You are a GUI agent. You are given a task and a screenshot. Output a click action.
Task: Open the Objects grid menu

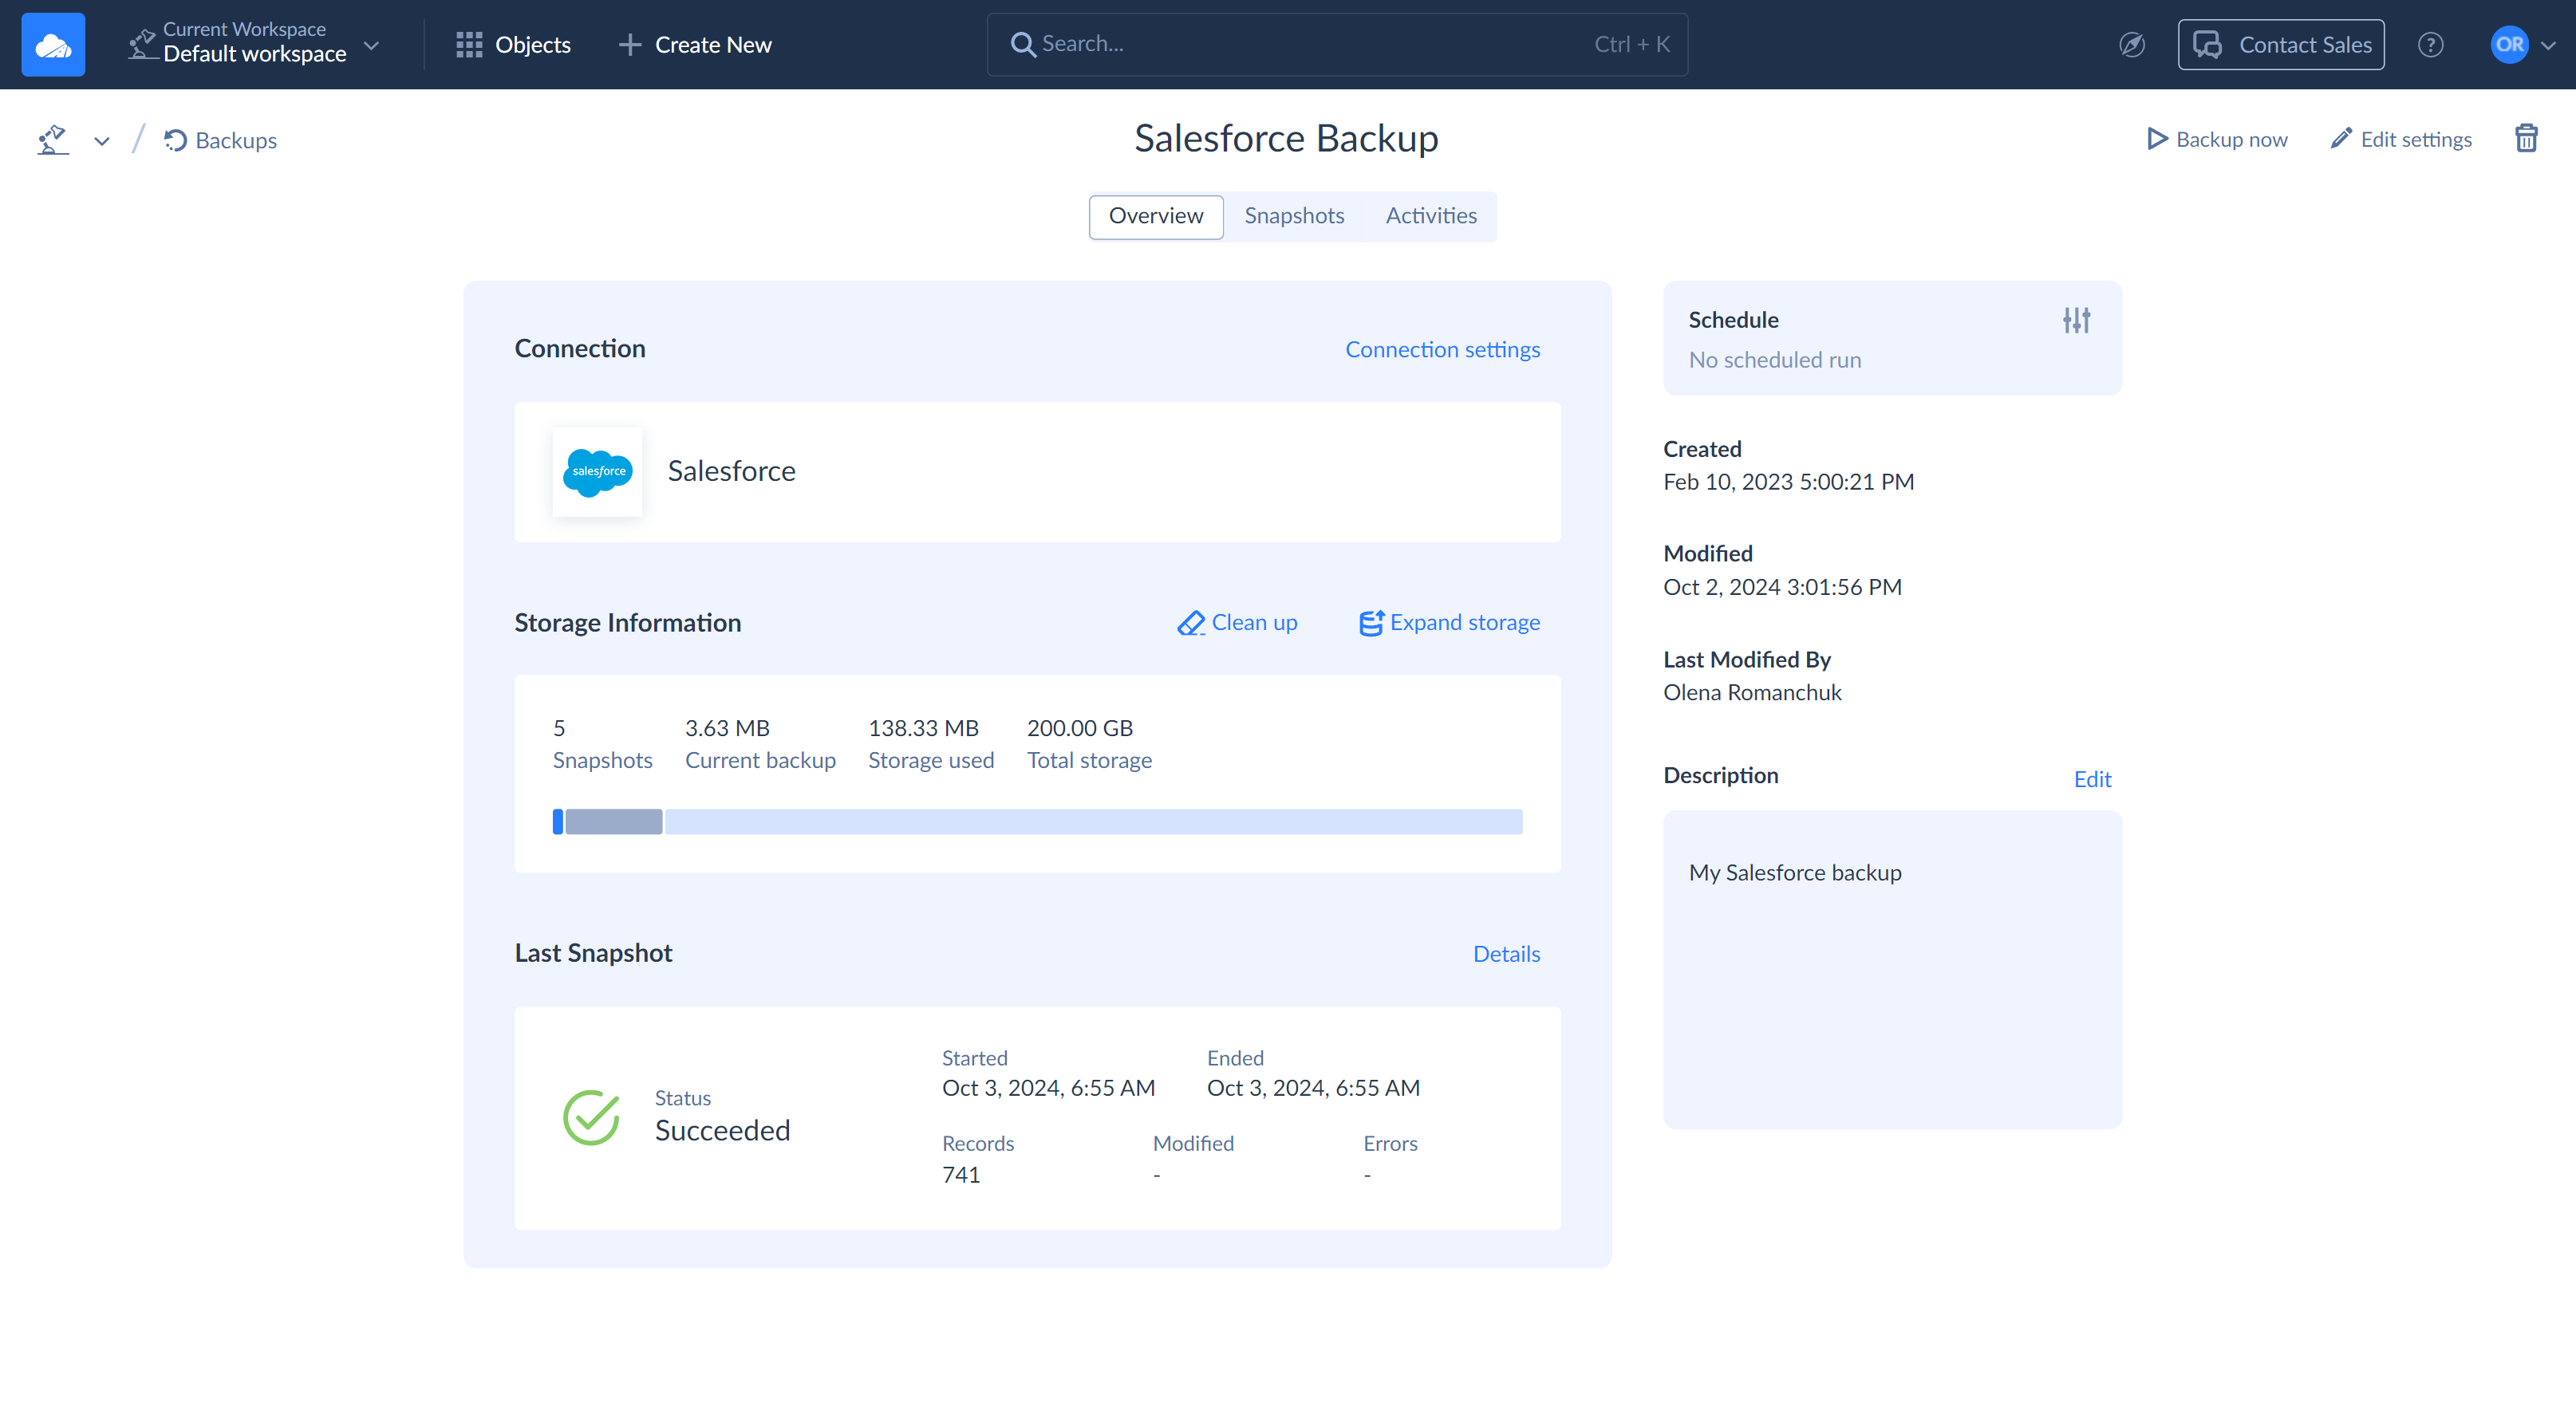point(513,44)
